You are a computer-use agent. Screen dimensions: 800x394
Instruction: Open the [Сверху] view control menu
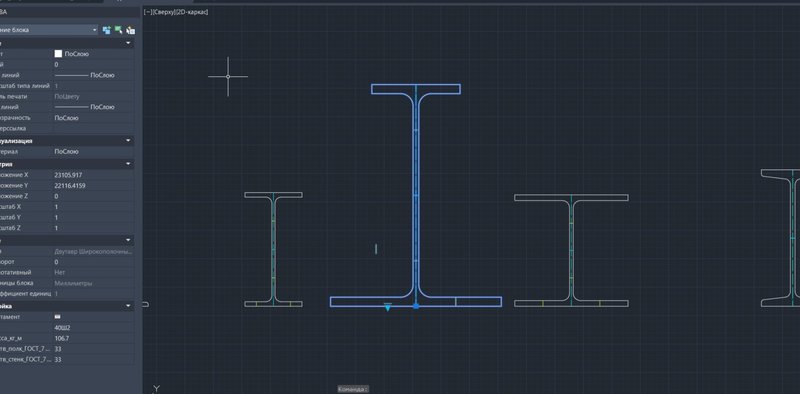pyautogui.click(x=163, y=12)
